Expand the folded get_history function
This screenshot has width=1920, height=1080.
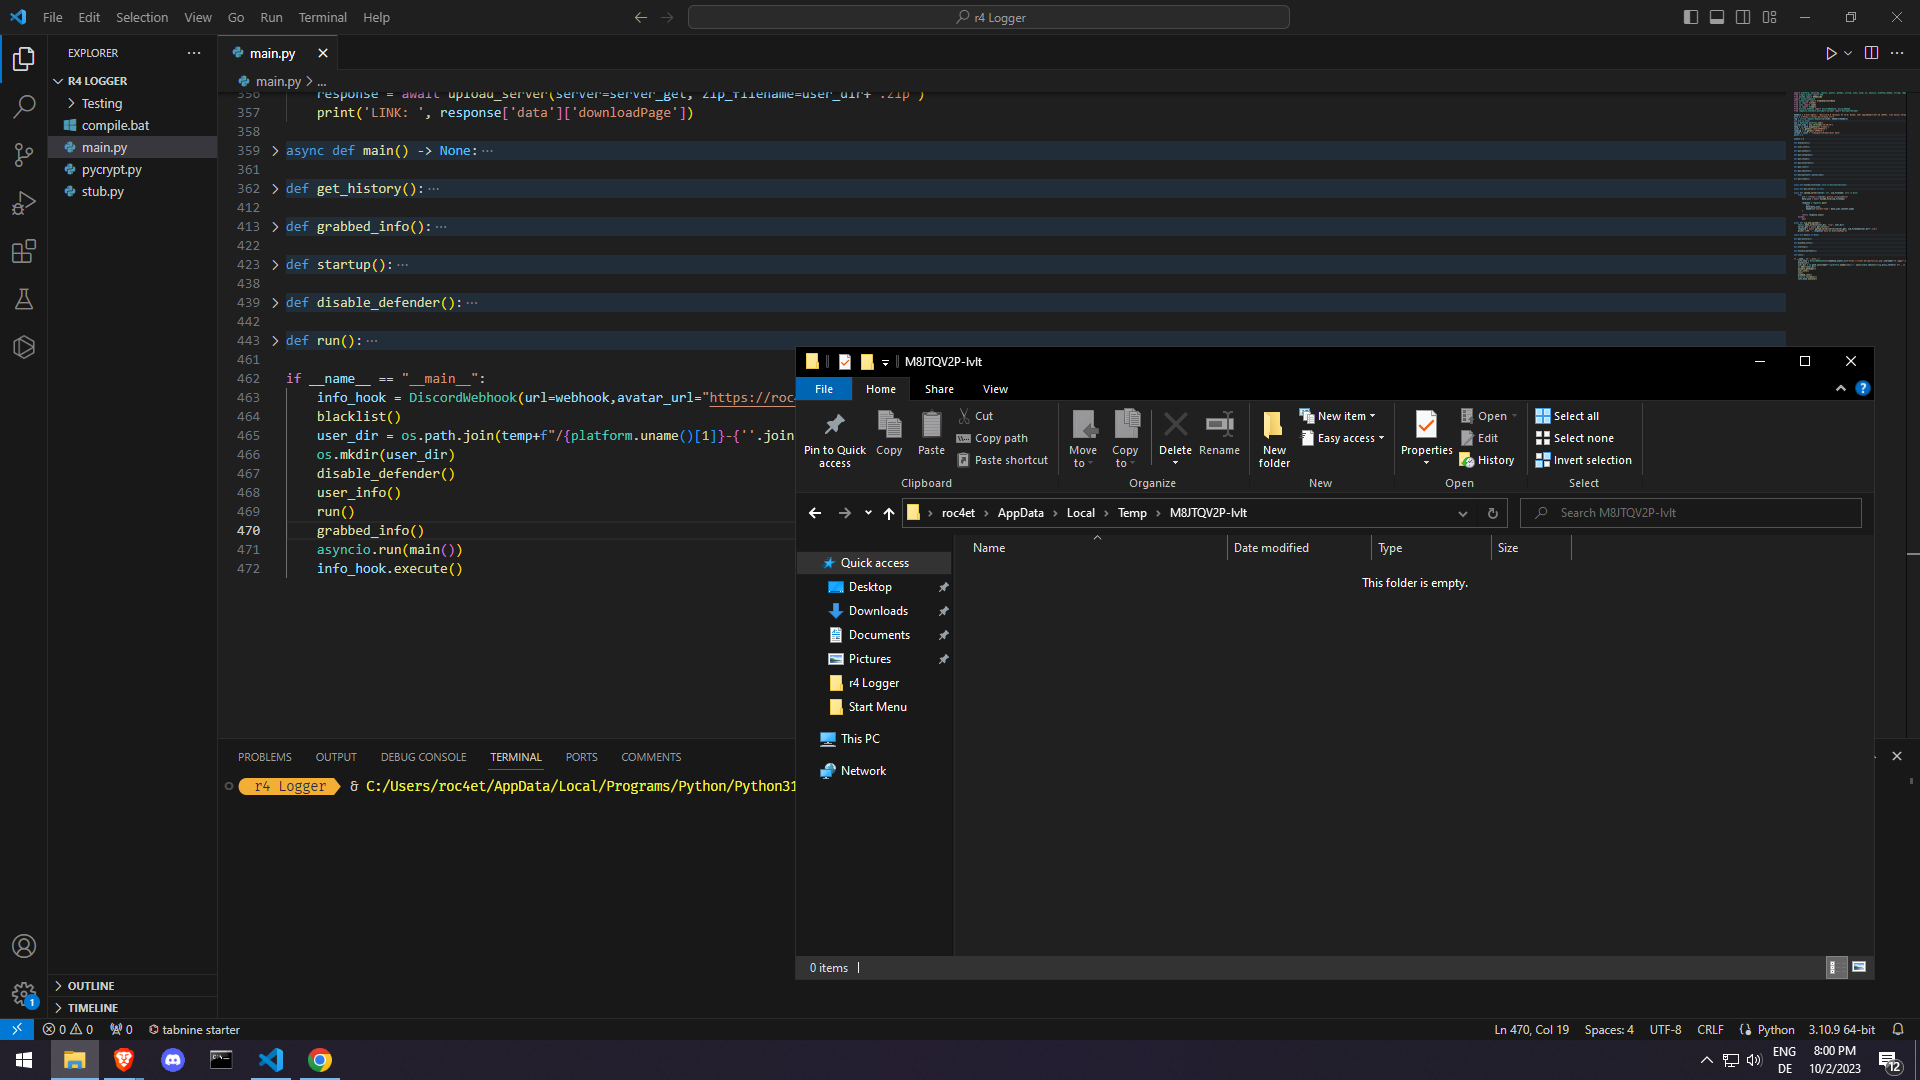(275, 189)
